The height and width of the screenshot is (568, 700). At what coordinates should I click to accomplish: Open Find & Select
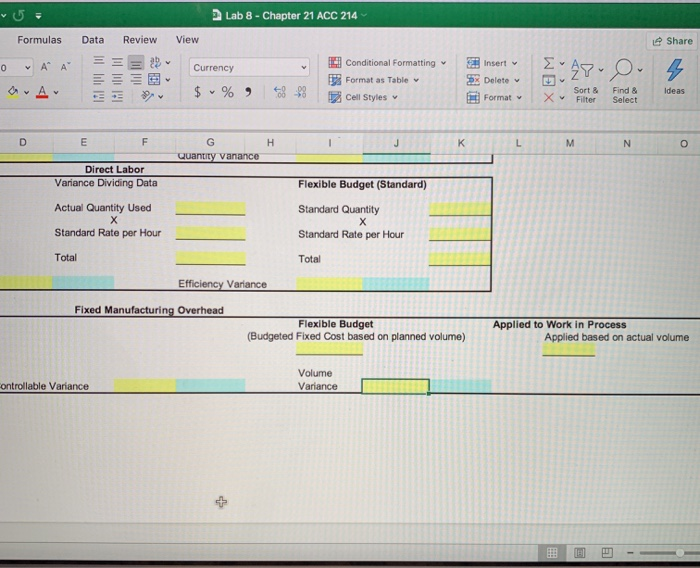click(625, 80)
